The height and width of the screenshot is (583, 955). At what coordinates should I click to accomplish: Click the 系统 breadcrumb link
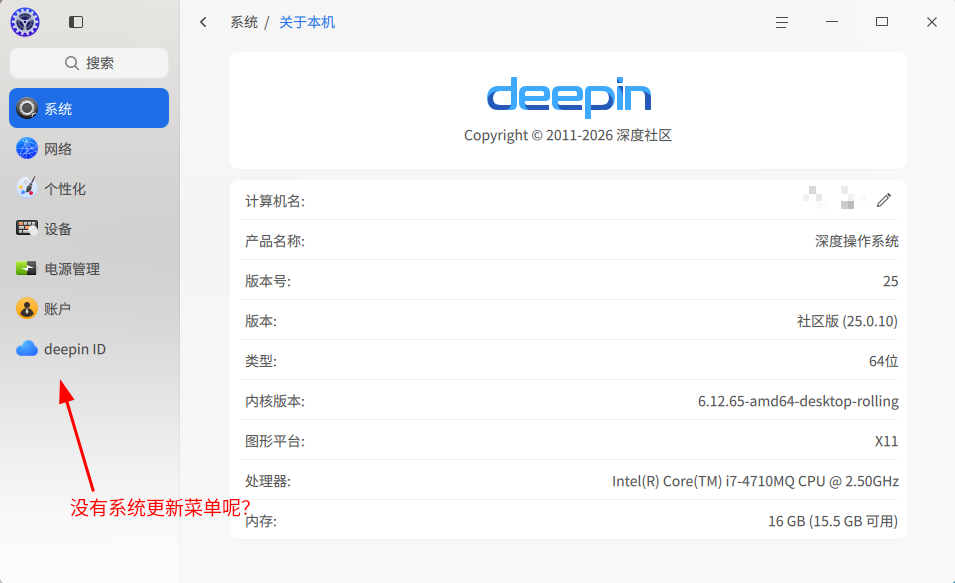pyautogui.click(x=244, y=23)
